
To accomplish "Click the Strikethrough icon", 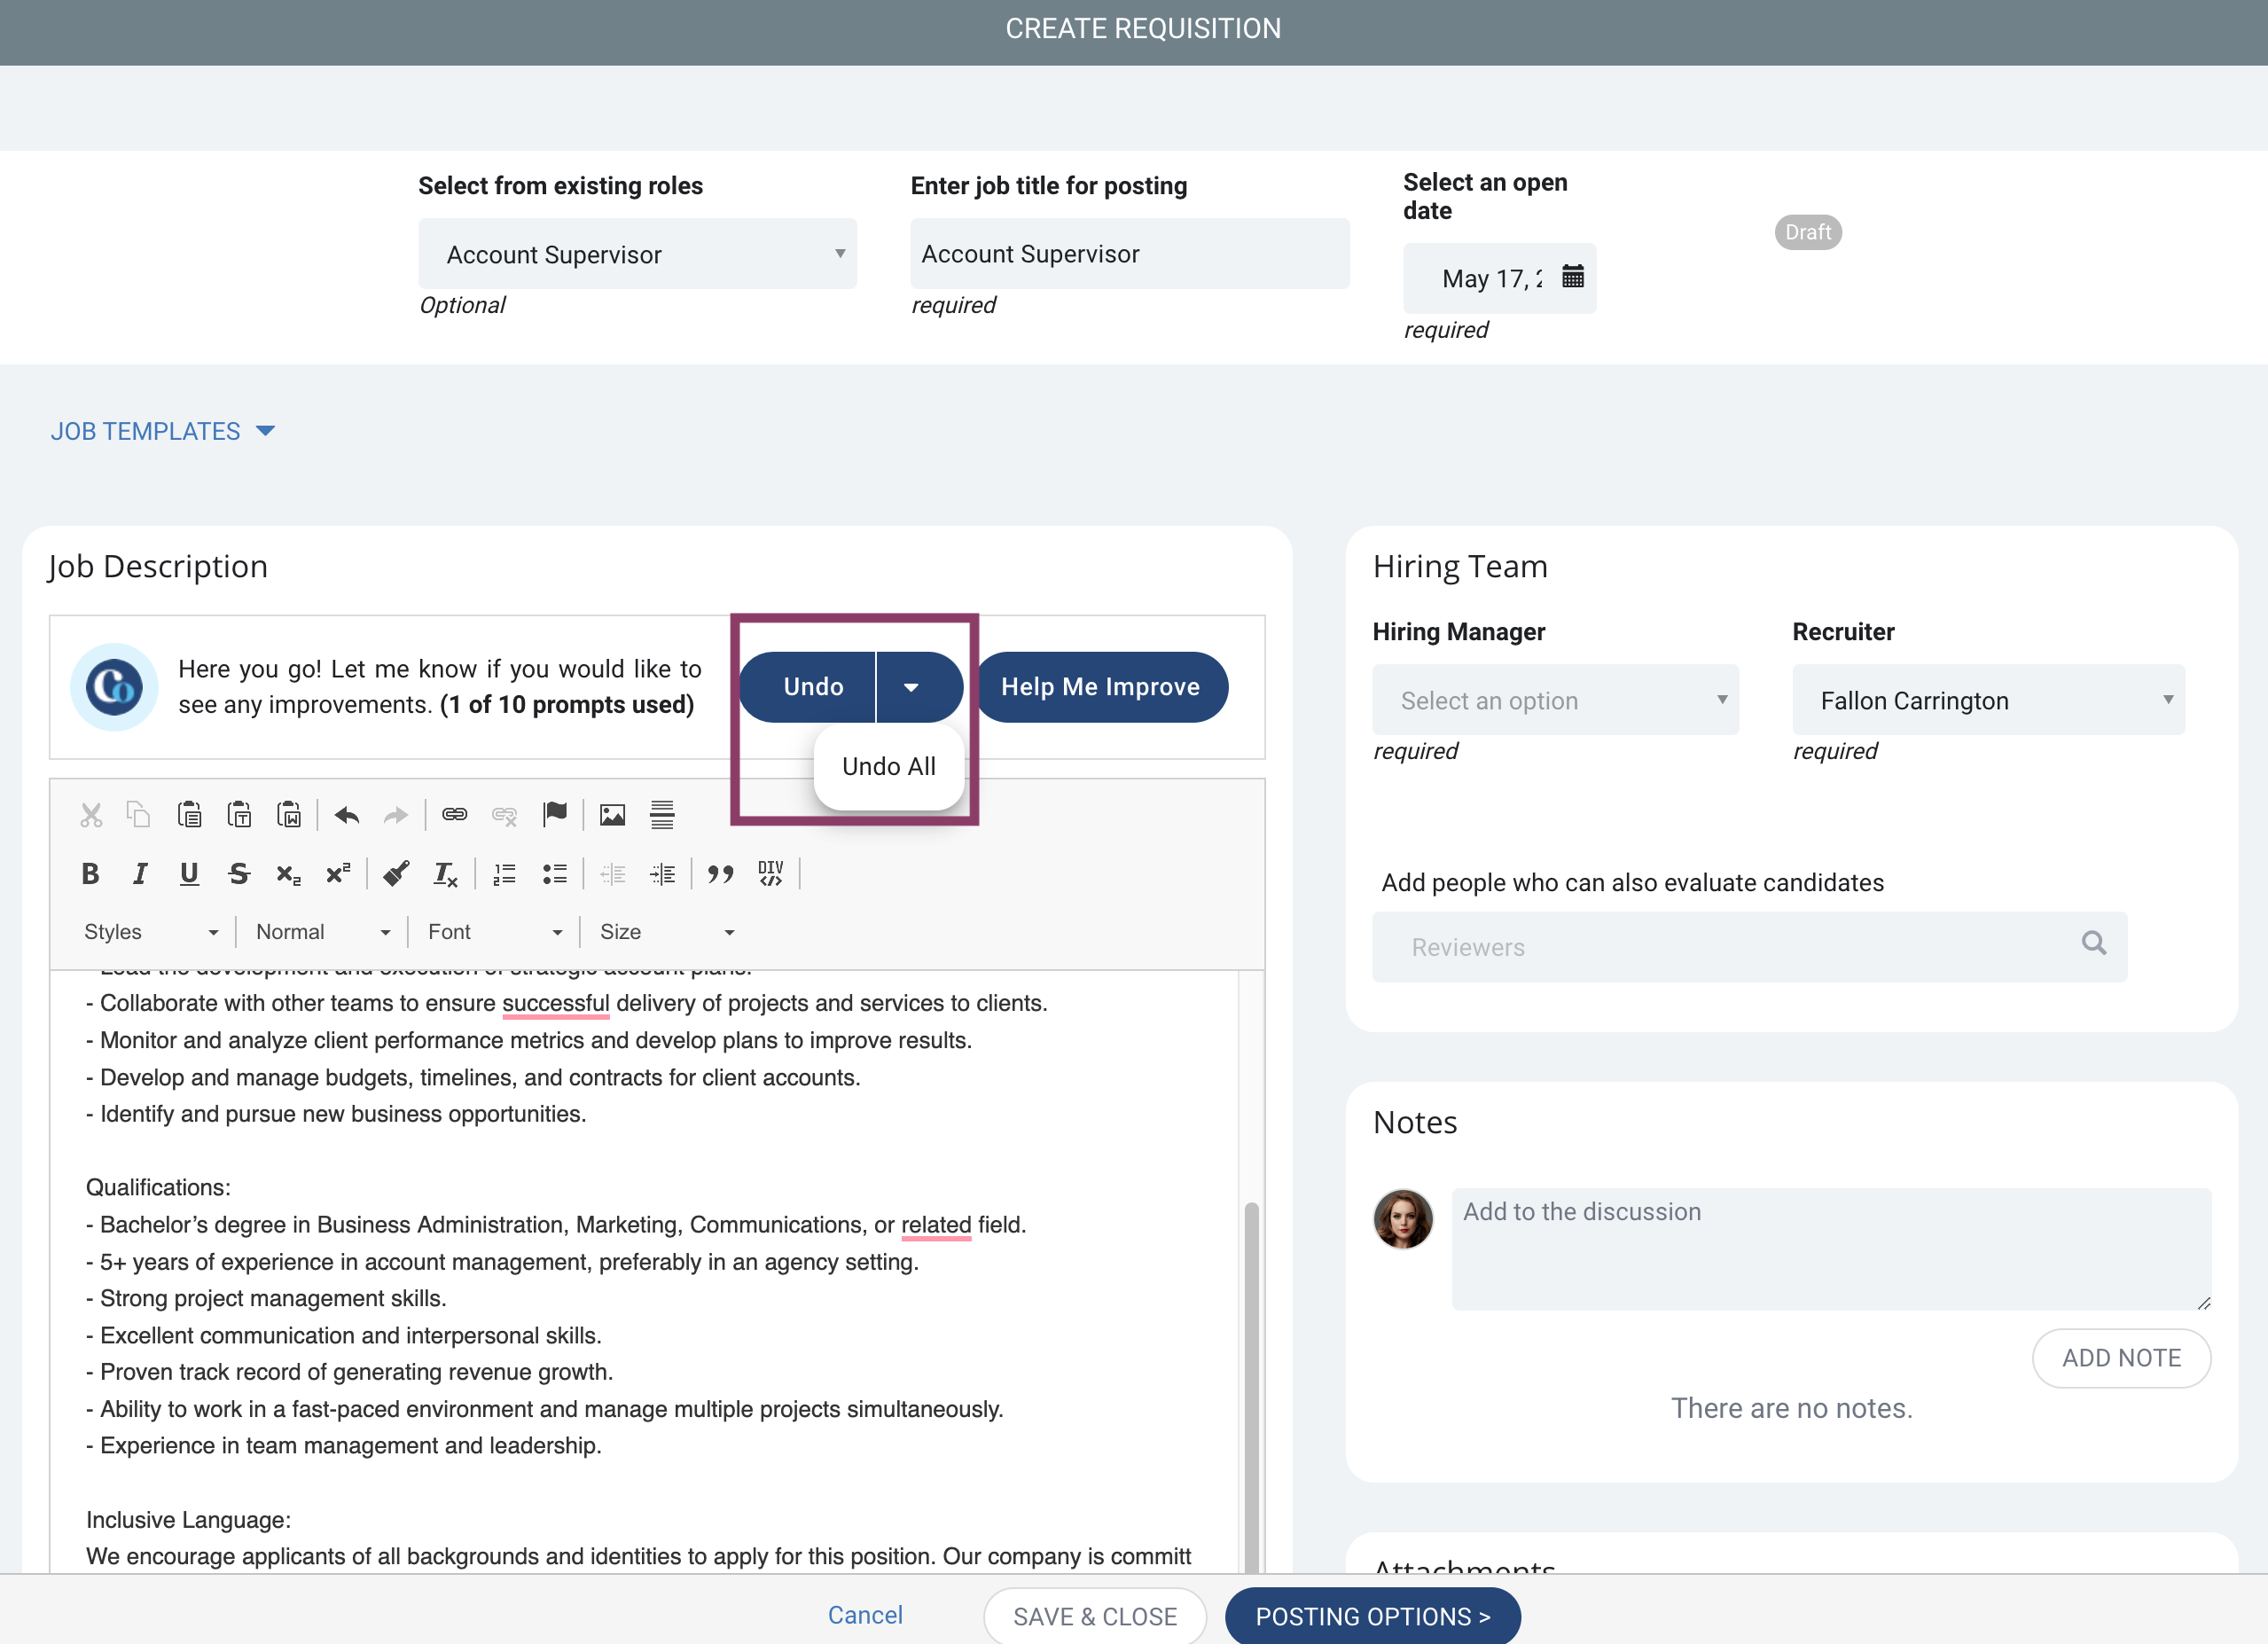I will (238, 874).
